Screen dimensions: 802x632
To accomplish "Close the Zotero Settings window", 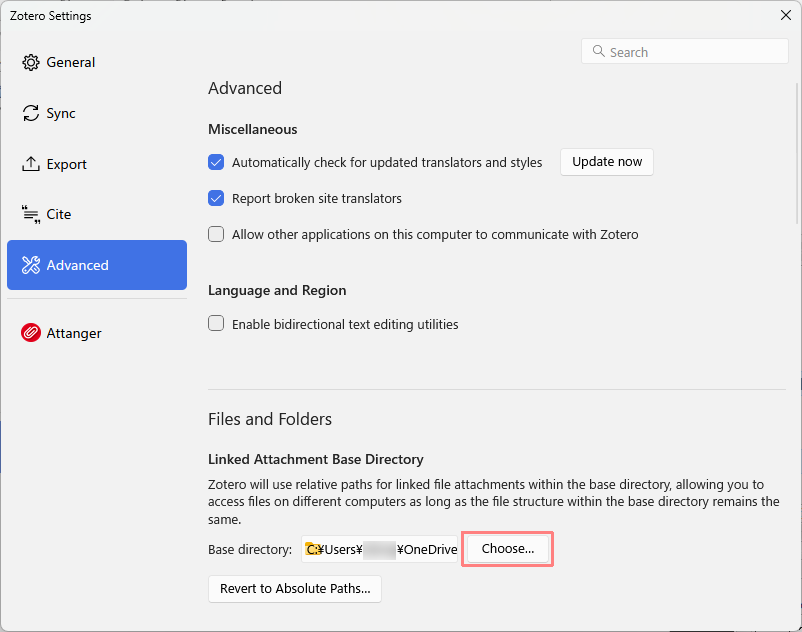I will click(785, 14).
